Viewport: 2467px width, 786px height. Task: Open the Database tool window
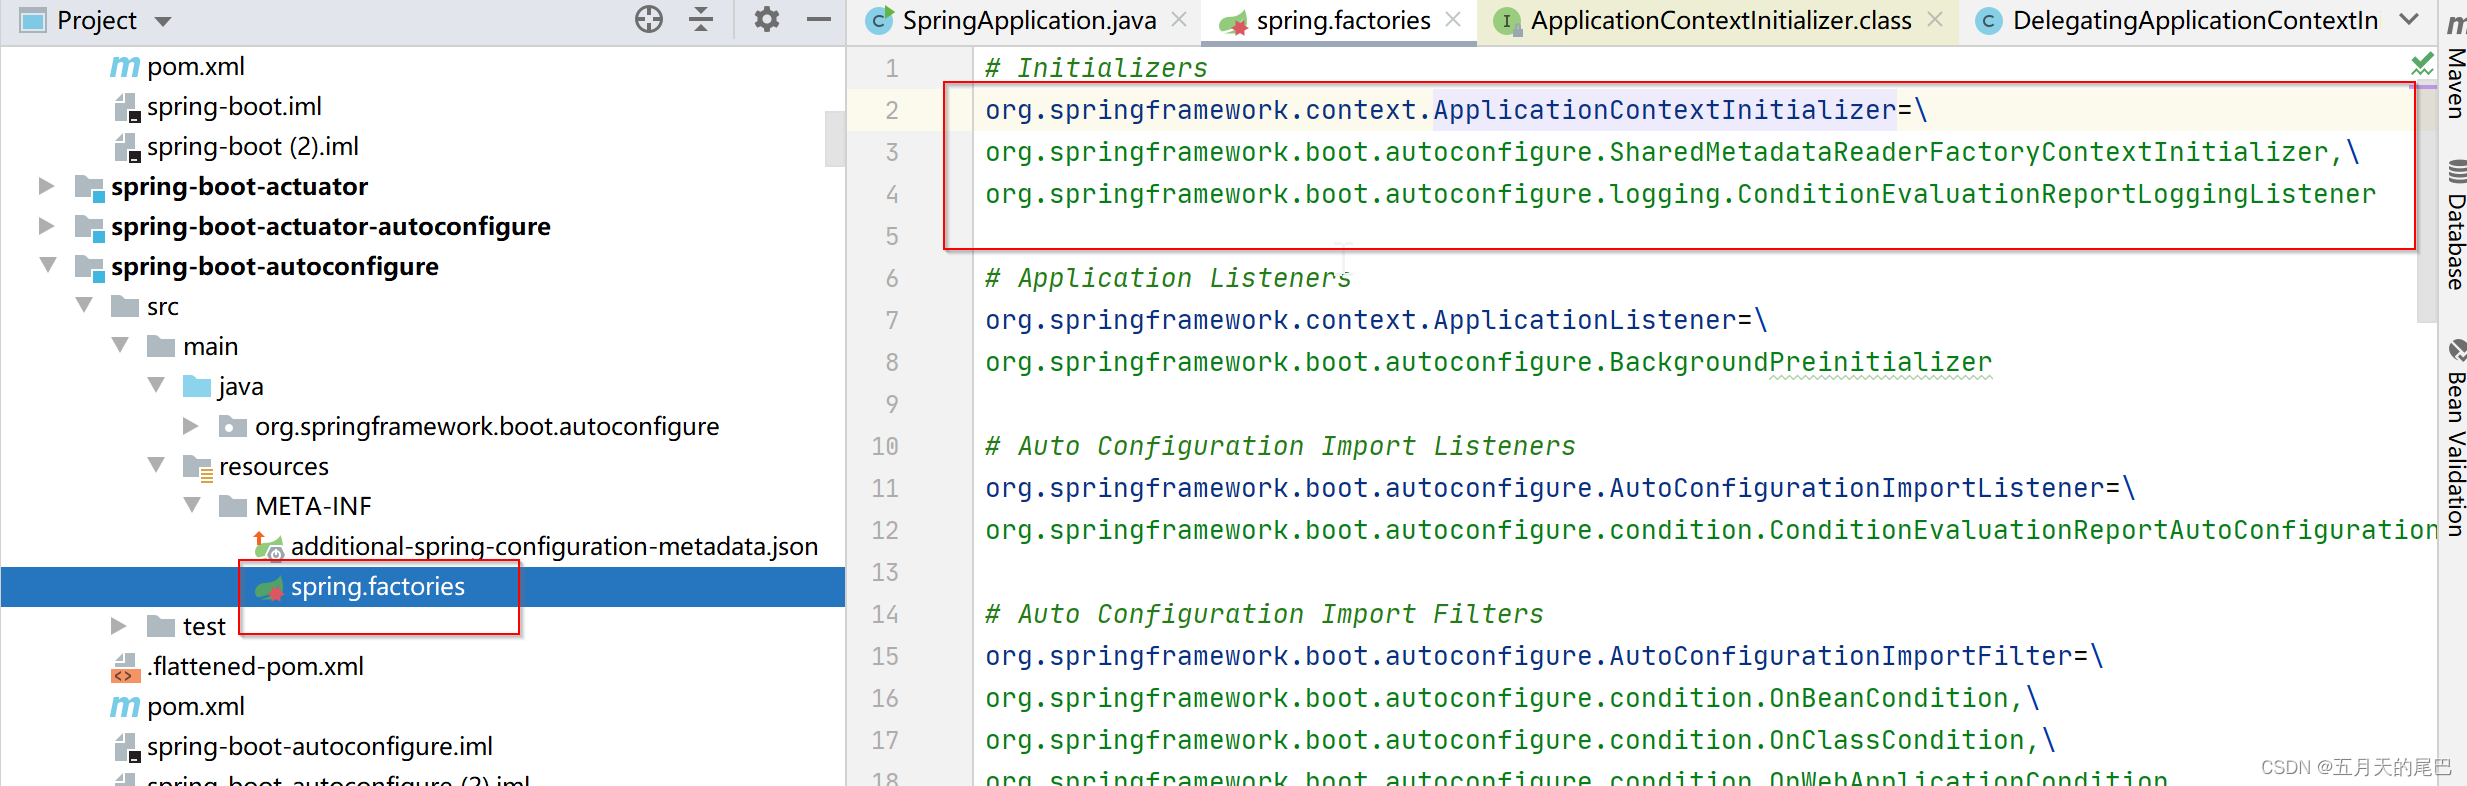point(2455,224)
